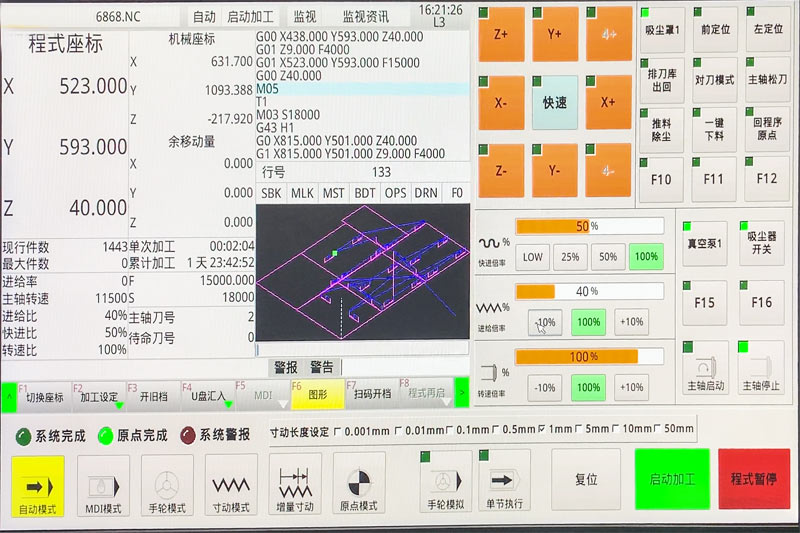Screen dimensions: 800x533
Task: Select 增量寸动 incremental jog
Action: pyautogui.click(x=295, y=485)
